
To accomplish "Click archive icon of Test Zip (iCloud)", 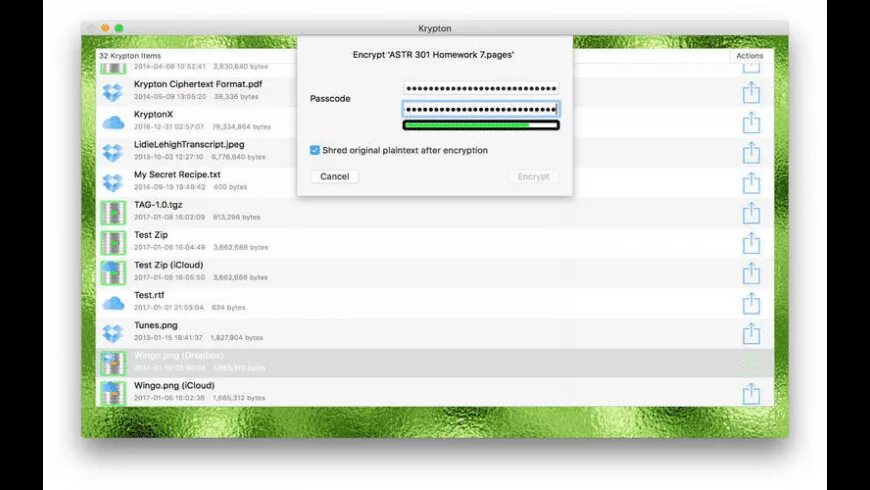I will pos(113,273).
